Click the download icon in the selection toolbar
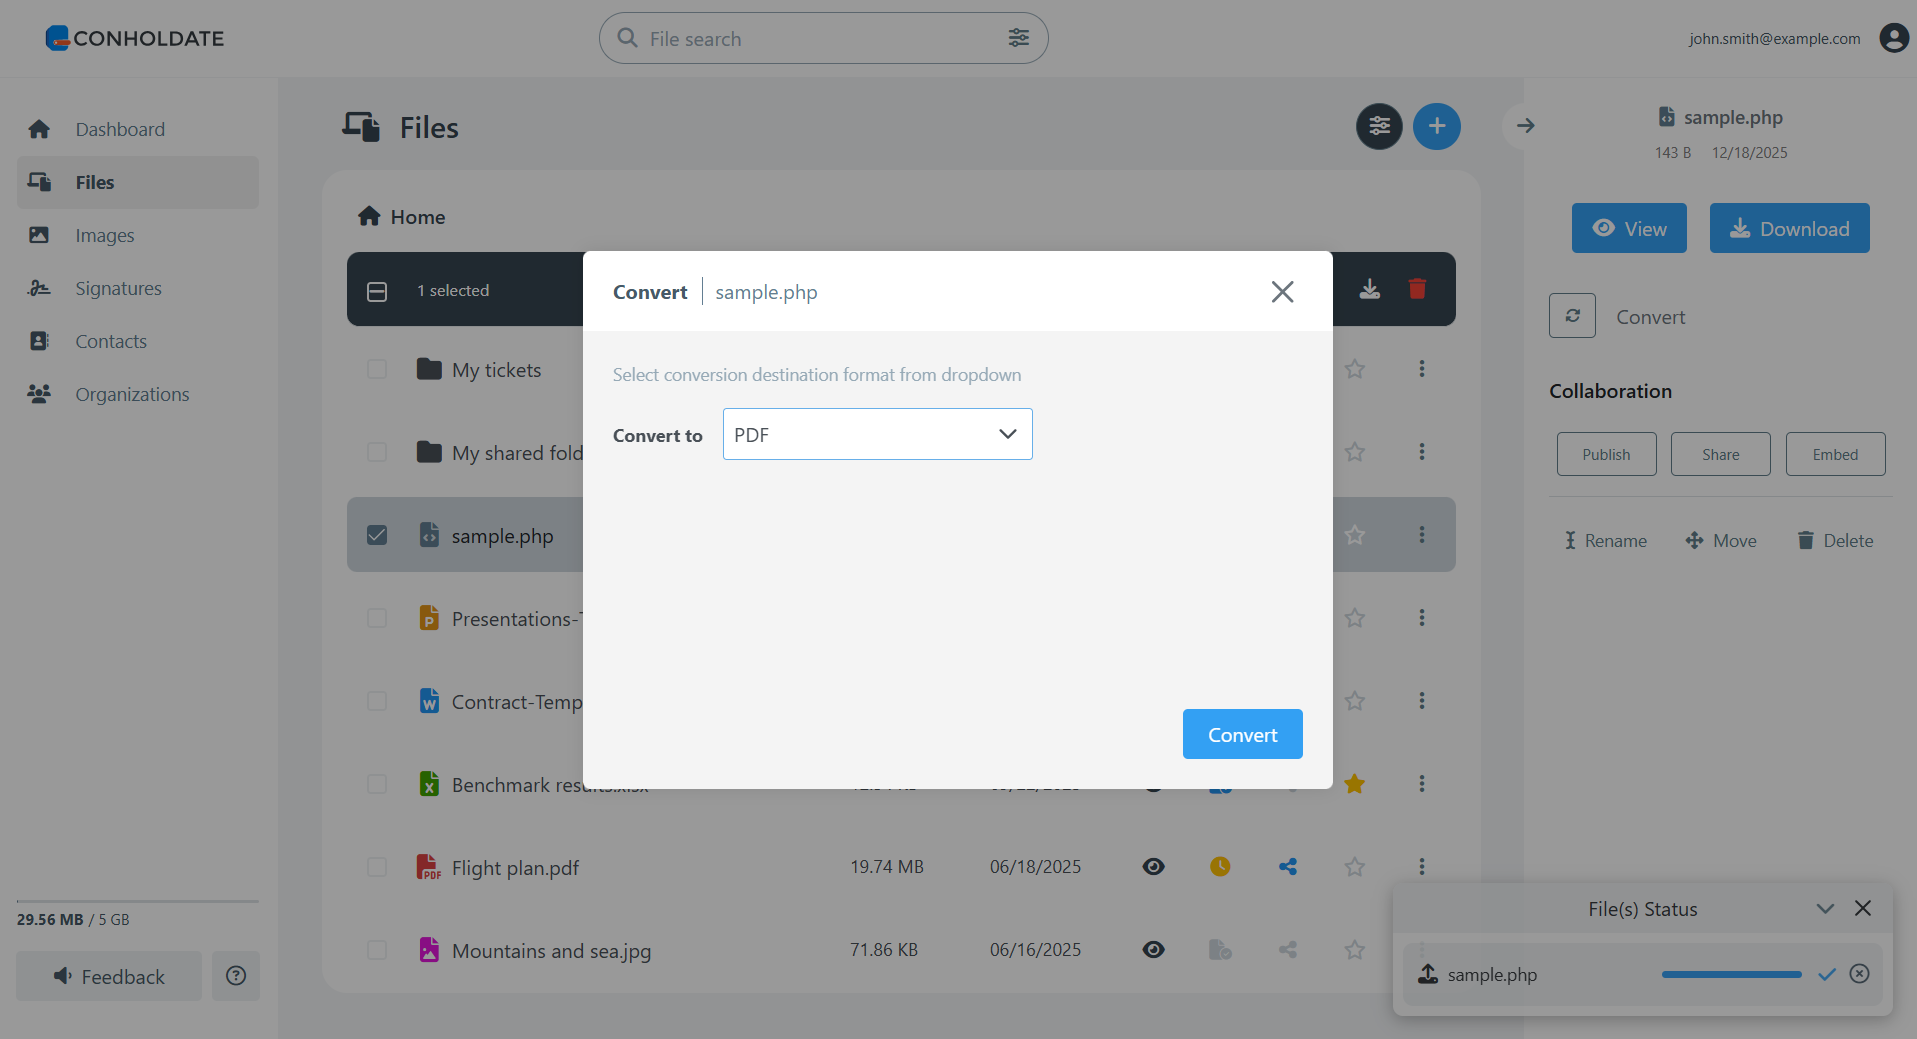The width and height of the screenshot is (1917, 1039). pos(1369,289)
